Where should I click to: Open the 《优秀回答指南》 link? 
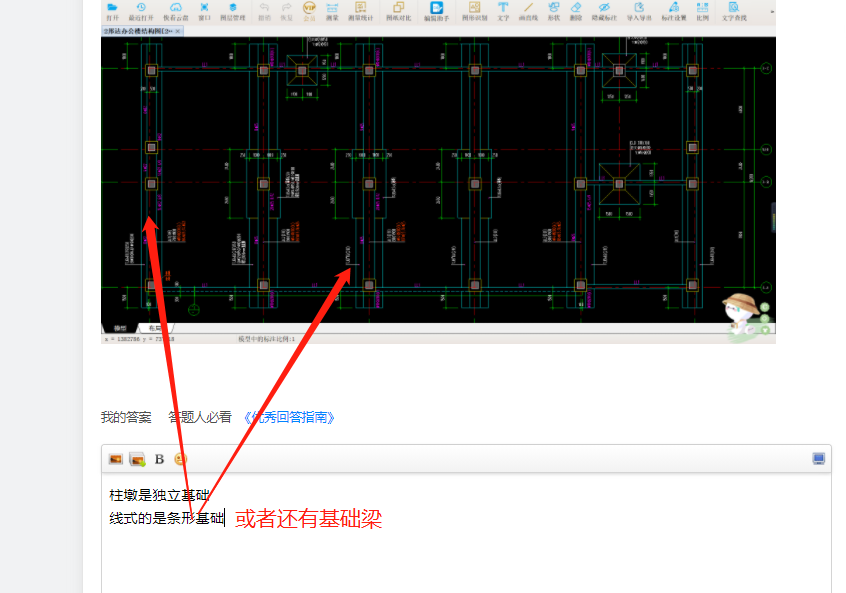pos(289,417)
